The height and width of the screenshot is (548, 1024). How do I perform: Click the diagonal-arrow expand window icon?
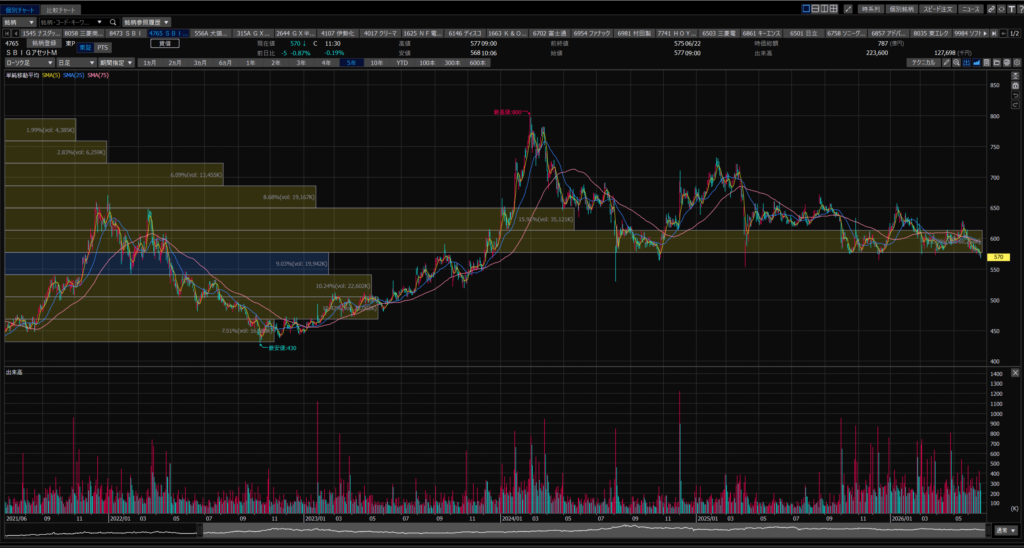(848, 9)
